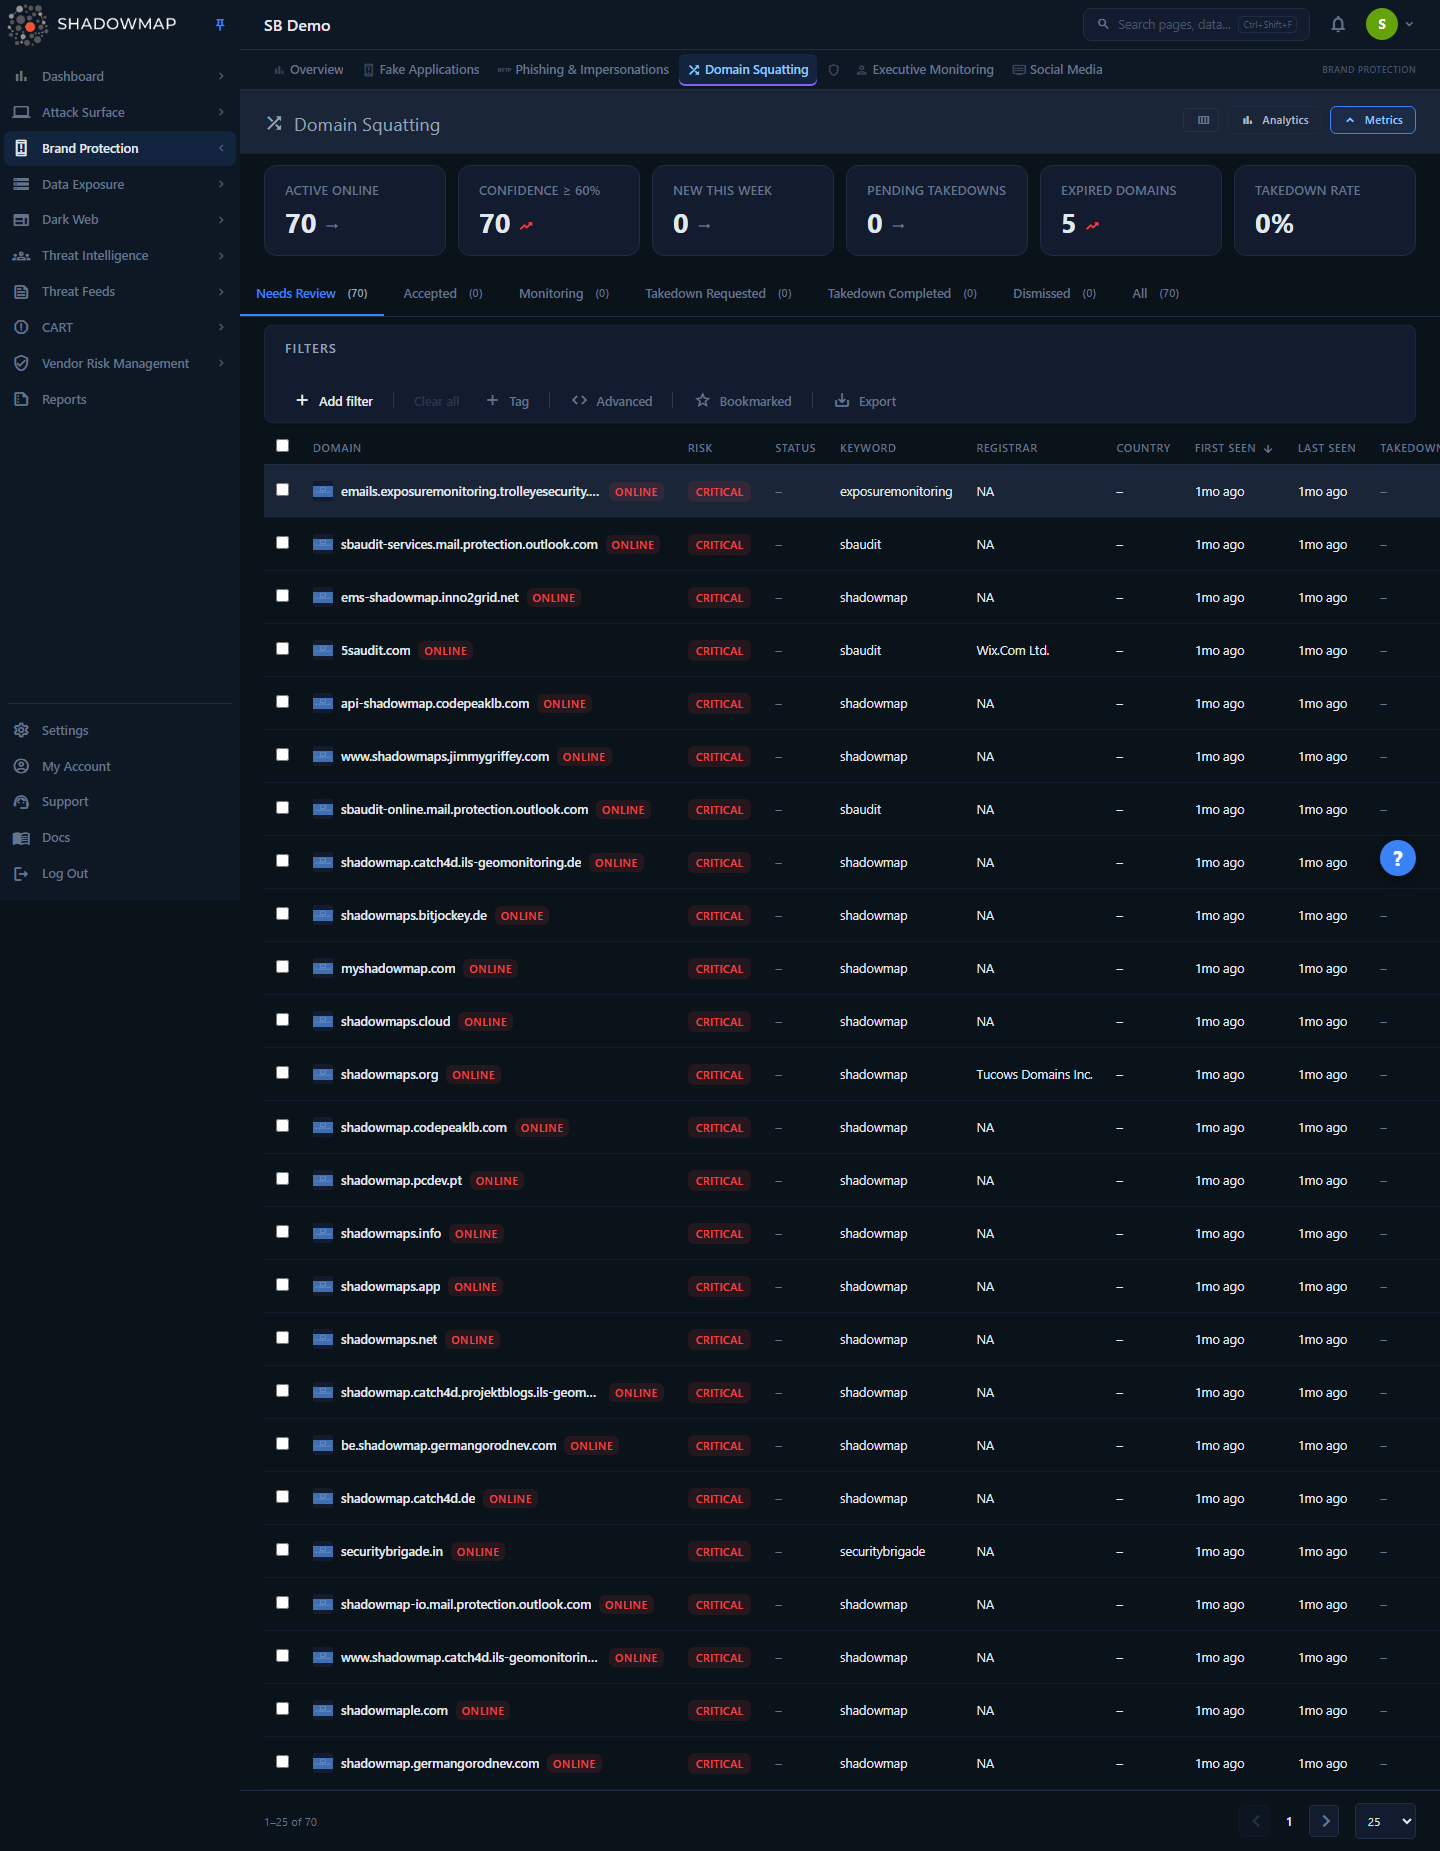1440x1851 pixels.
Task: Click the ShadowMap logo
Action: (92, 24)
